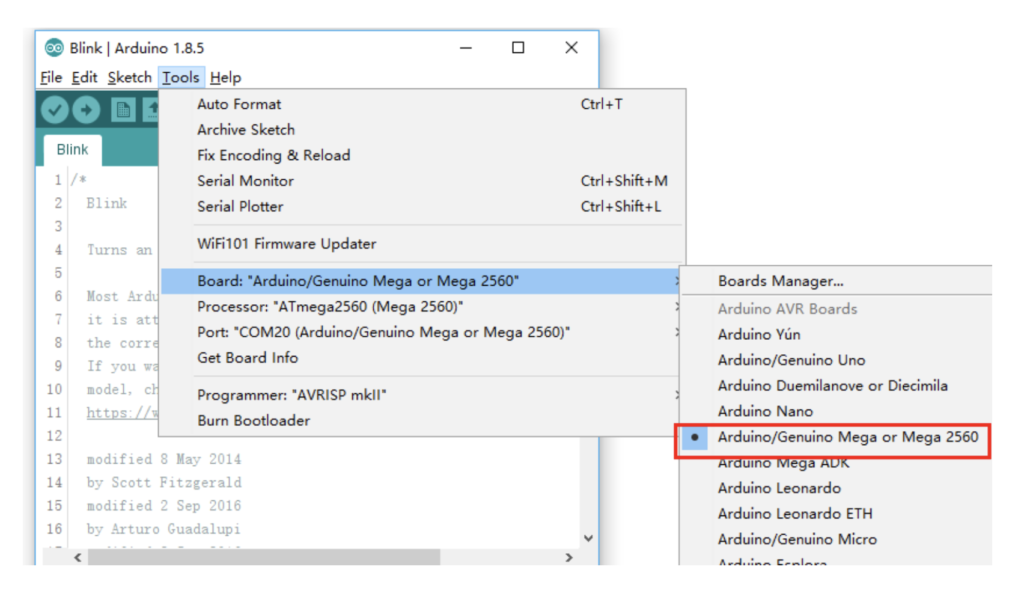Open the Sketch menu

[x=129, y=77]
